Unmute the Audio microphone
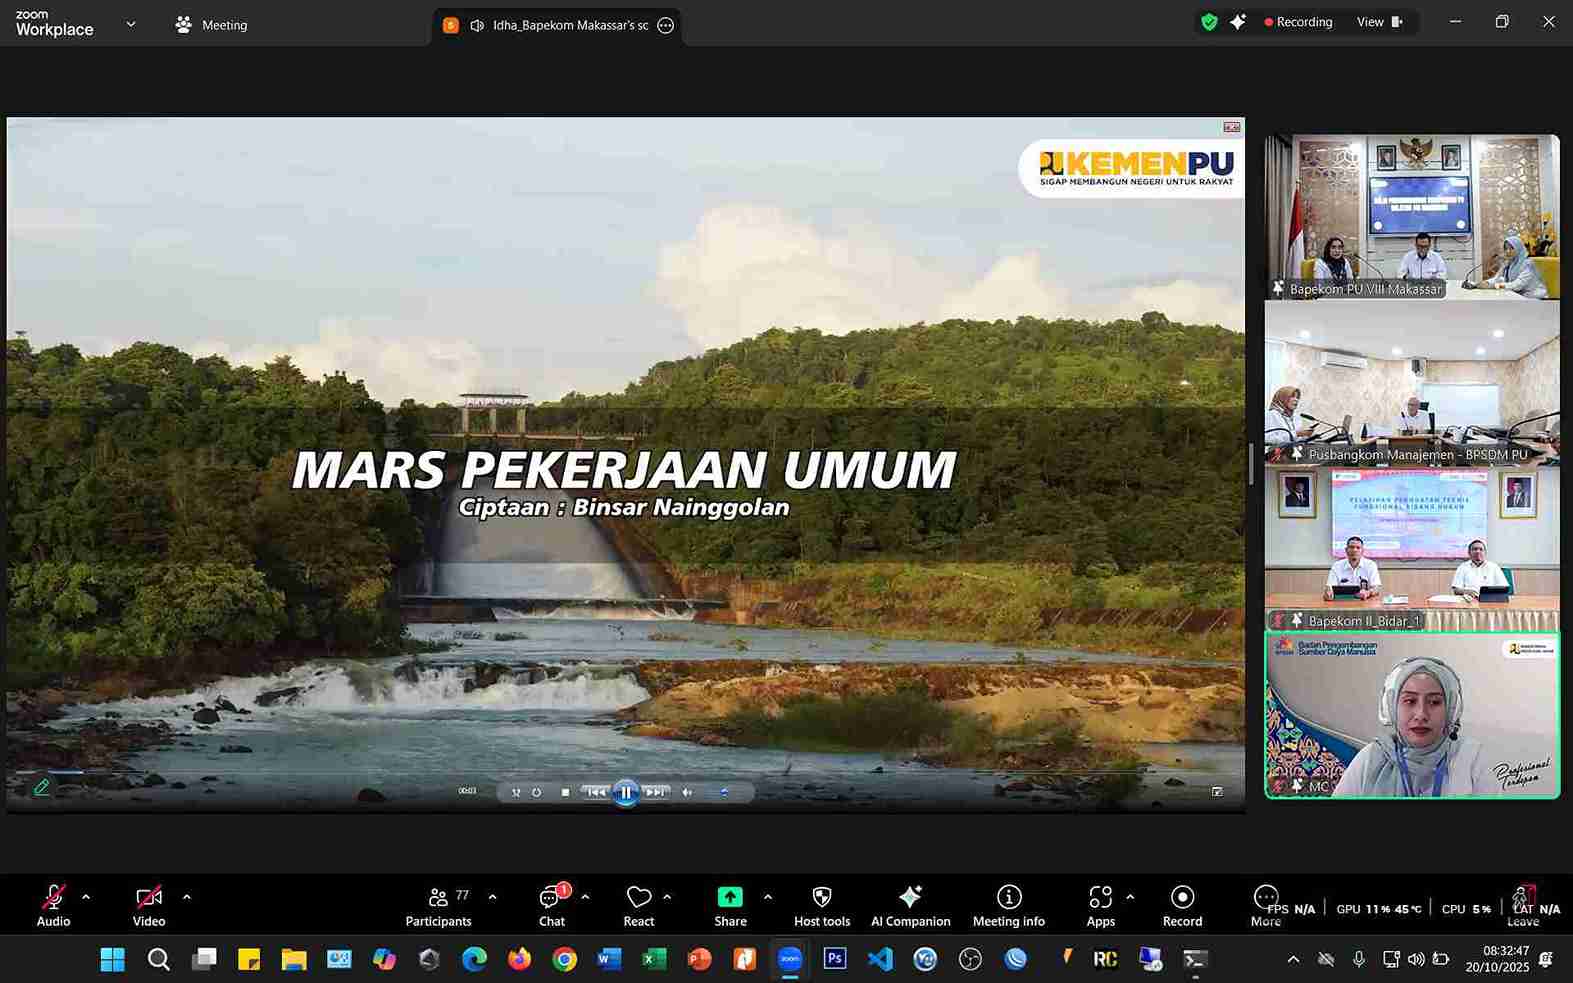The image size is (1573, 983). coord(54,906)
